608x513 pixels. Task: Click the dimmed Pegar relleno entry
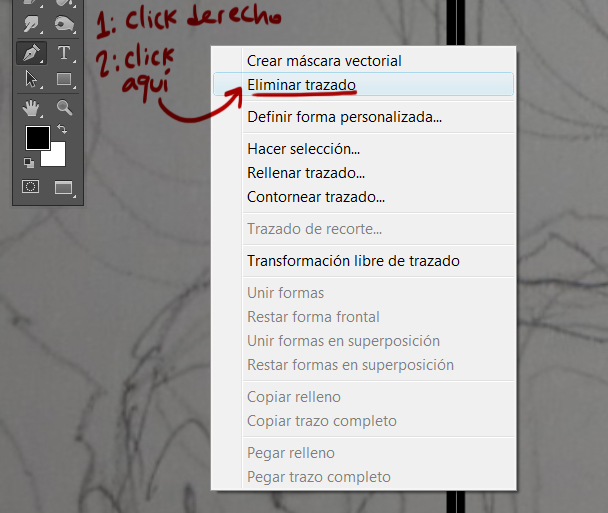(363, 453)
